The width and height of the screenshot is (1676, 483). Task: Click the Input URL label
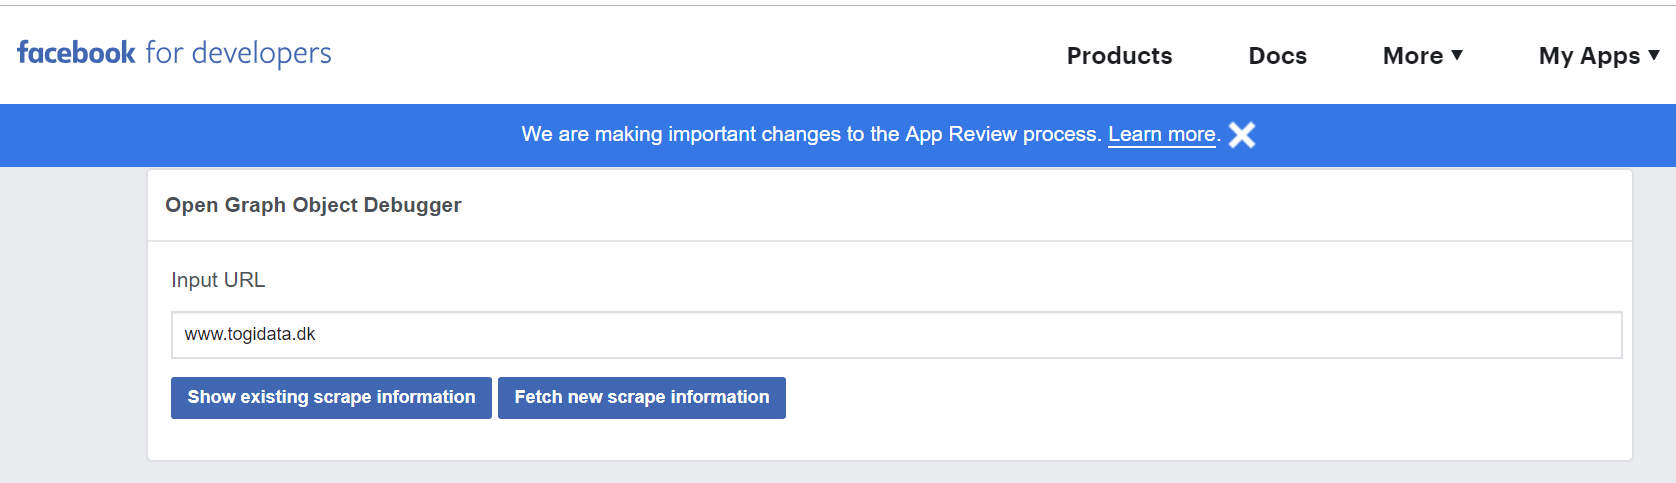click(218, 280)
